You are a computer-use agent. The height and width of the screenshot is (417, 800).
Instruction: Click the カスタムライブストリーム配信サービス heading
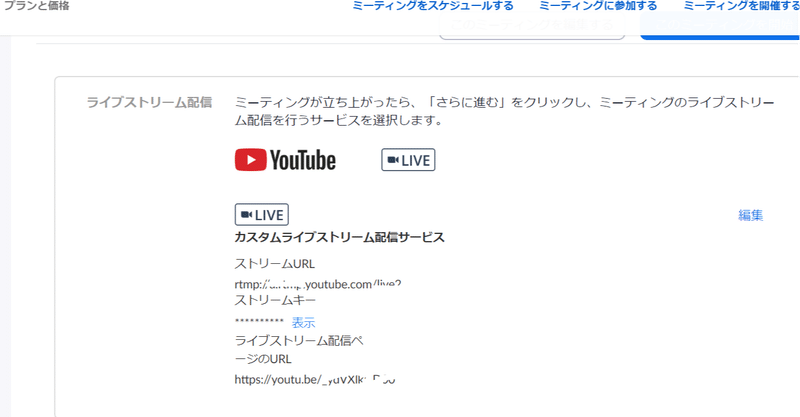pyautogui.click(x=339, y=237)
